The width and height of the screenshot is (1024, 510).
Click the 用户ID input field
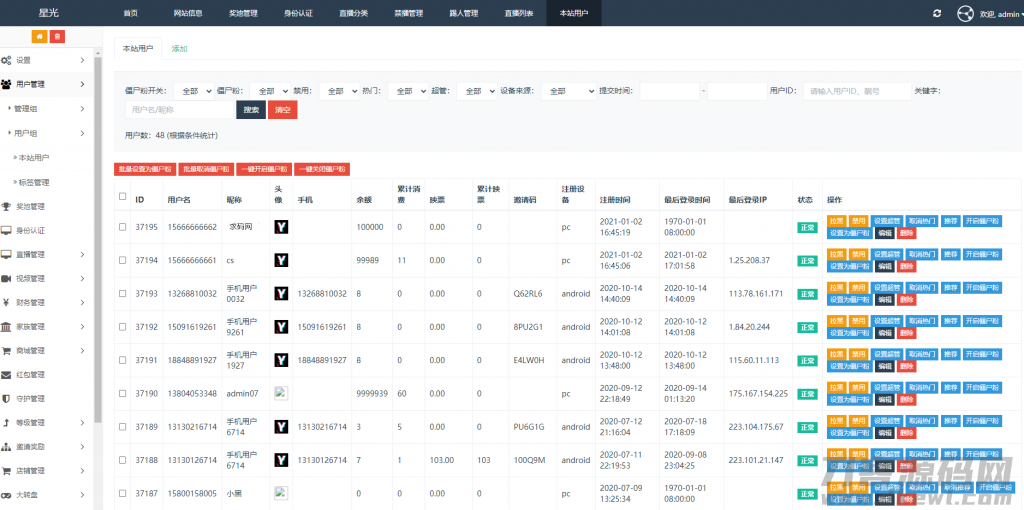(856, 91)
